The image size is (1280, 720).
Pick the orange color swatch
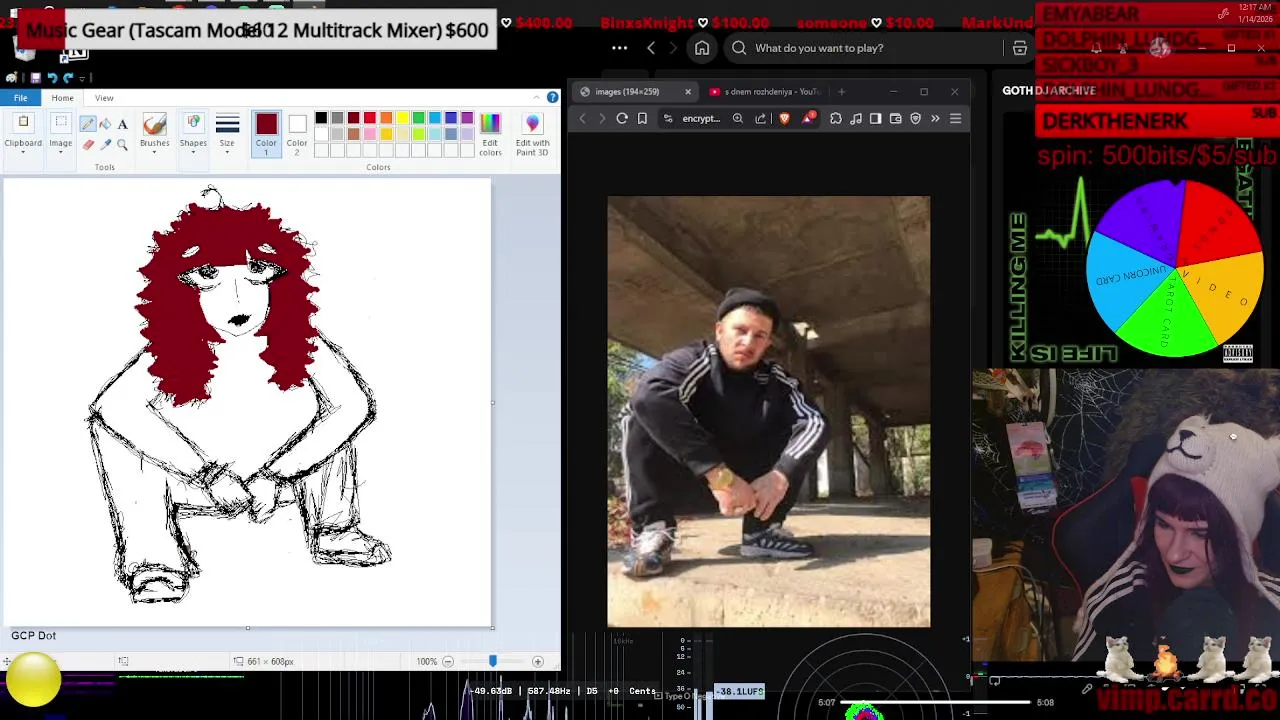[x=386, y=118]
